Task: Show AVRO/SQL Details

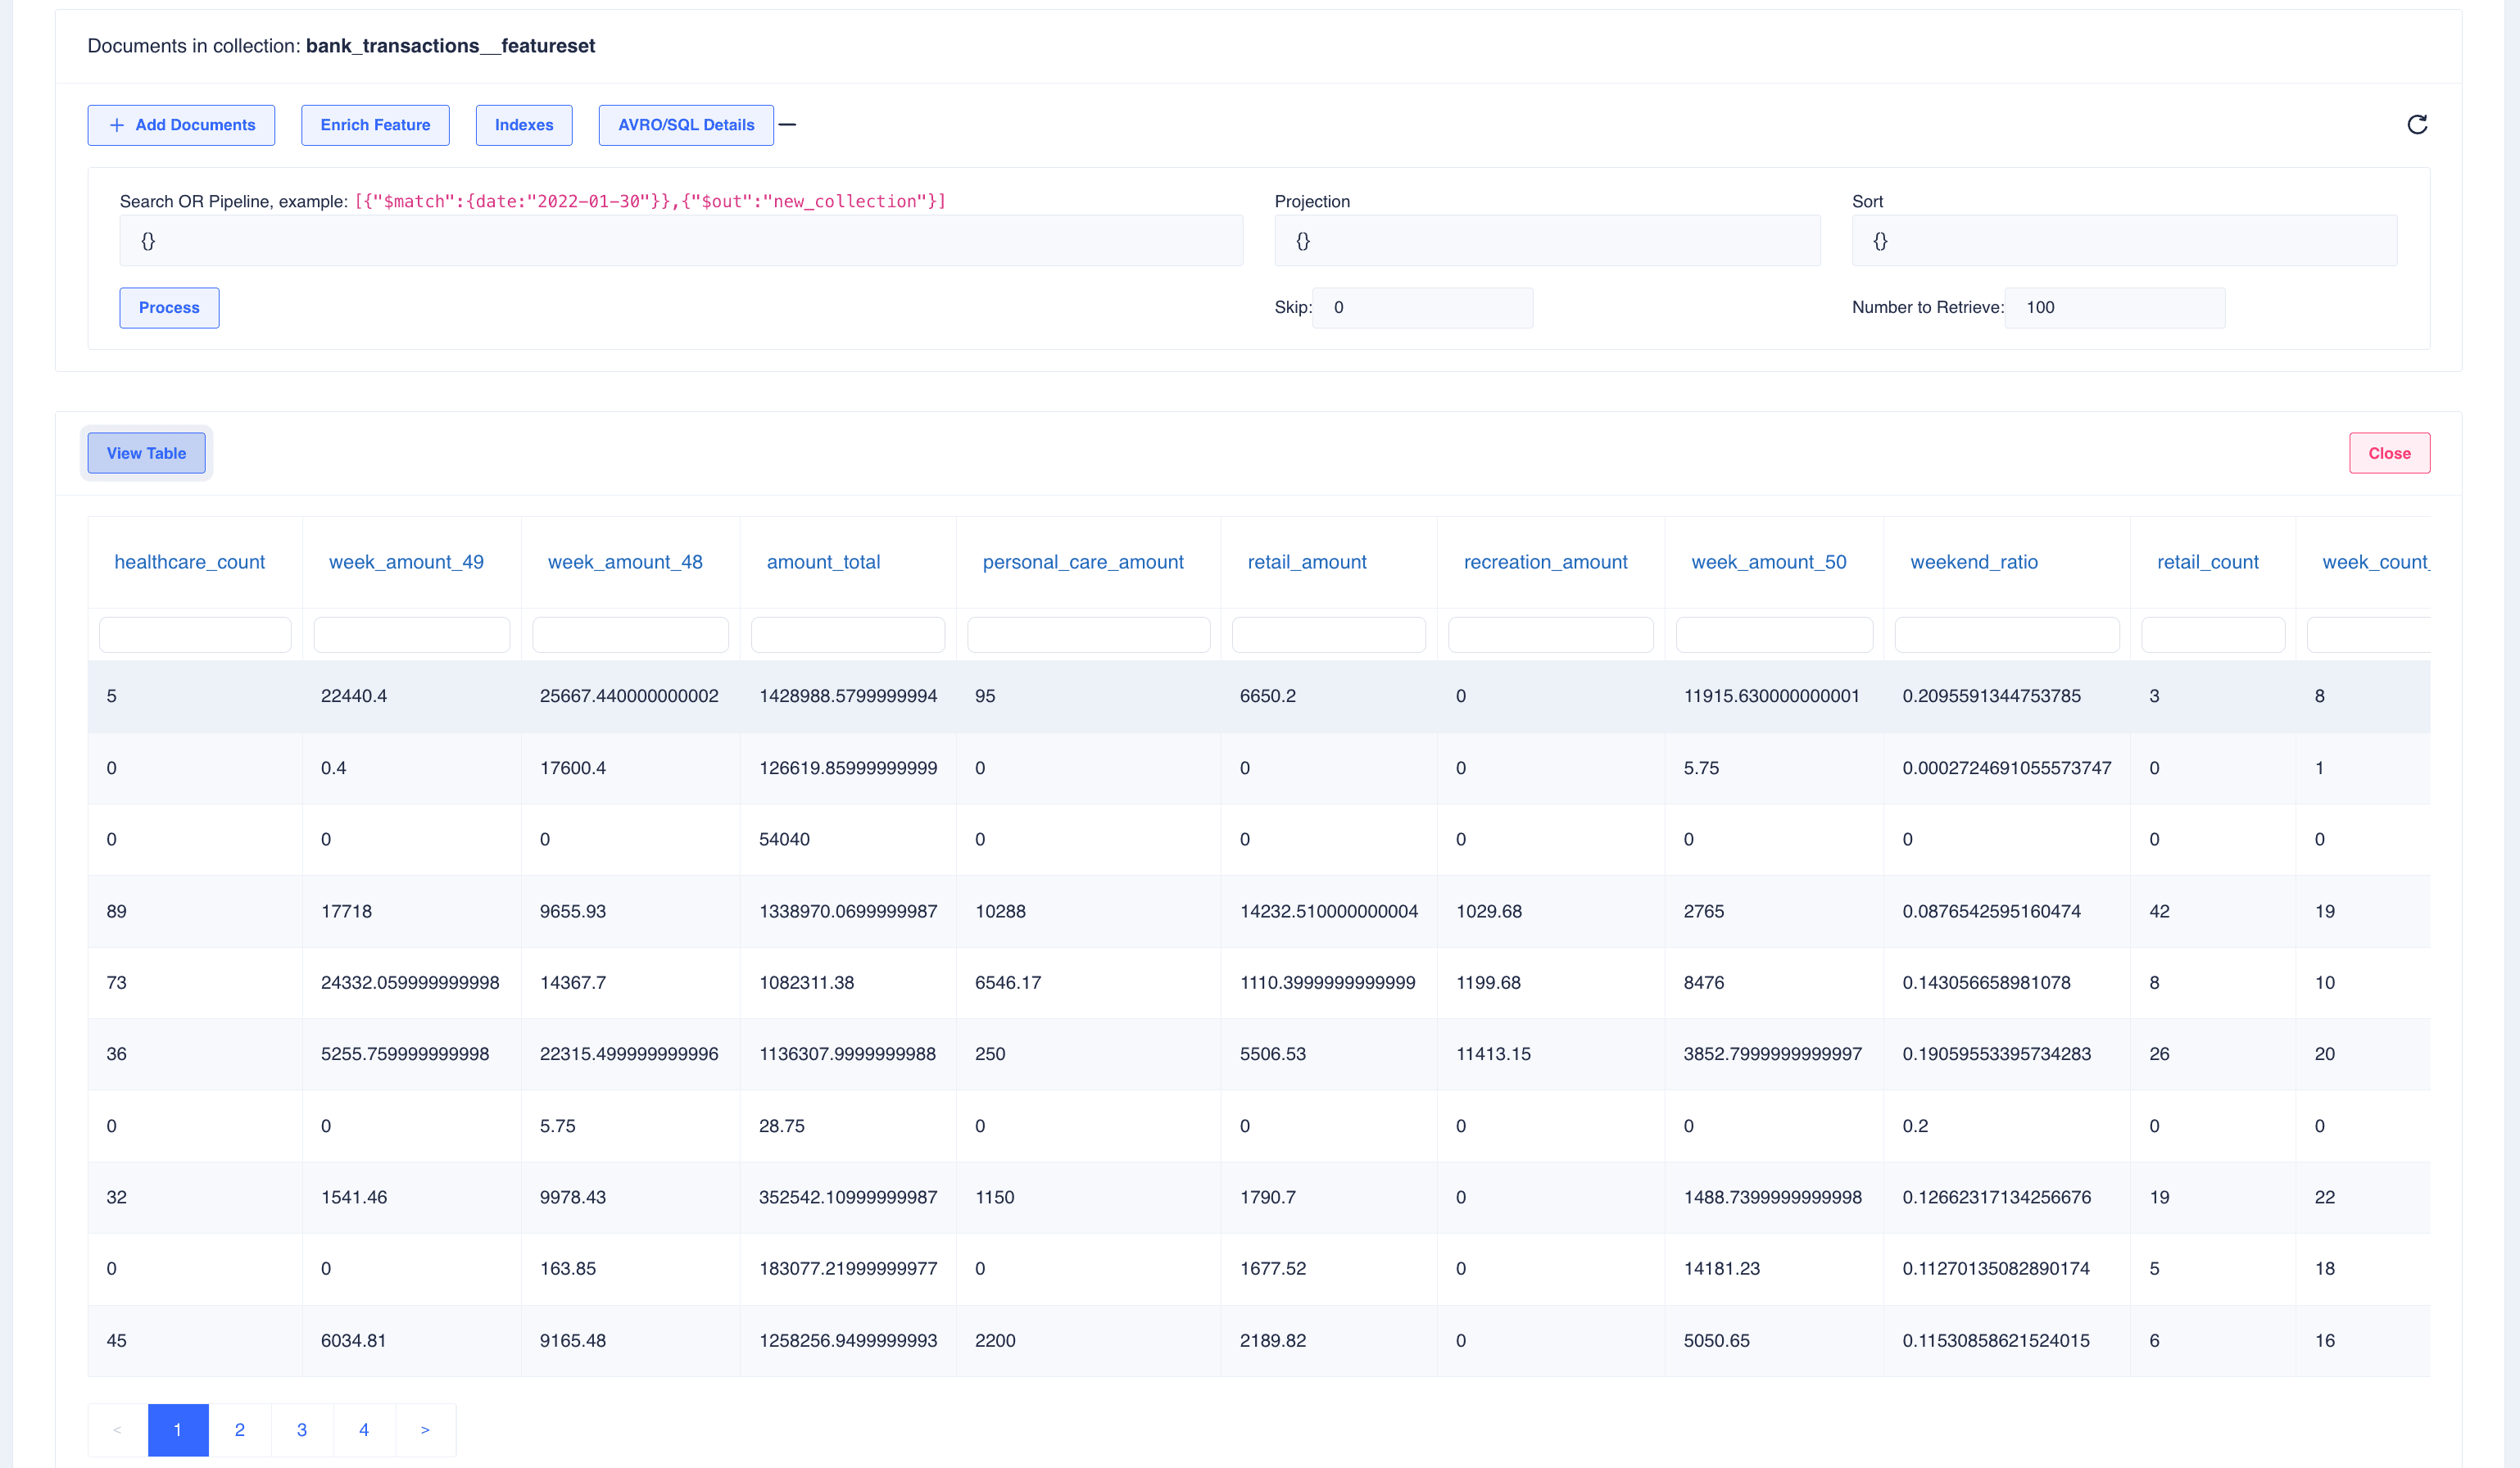Action: (685, 125)
